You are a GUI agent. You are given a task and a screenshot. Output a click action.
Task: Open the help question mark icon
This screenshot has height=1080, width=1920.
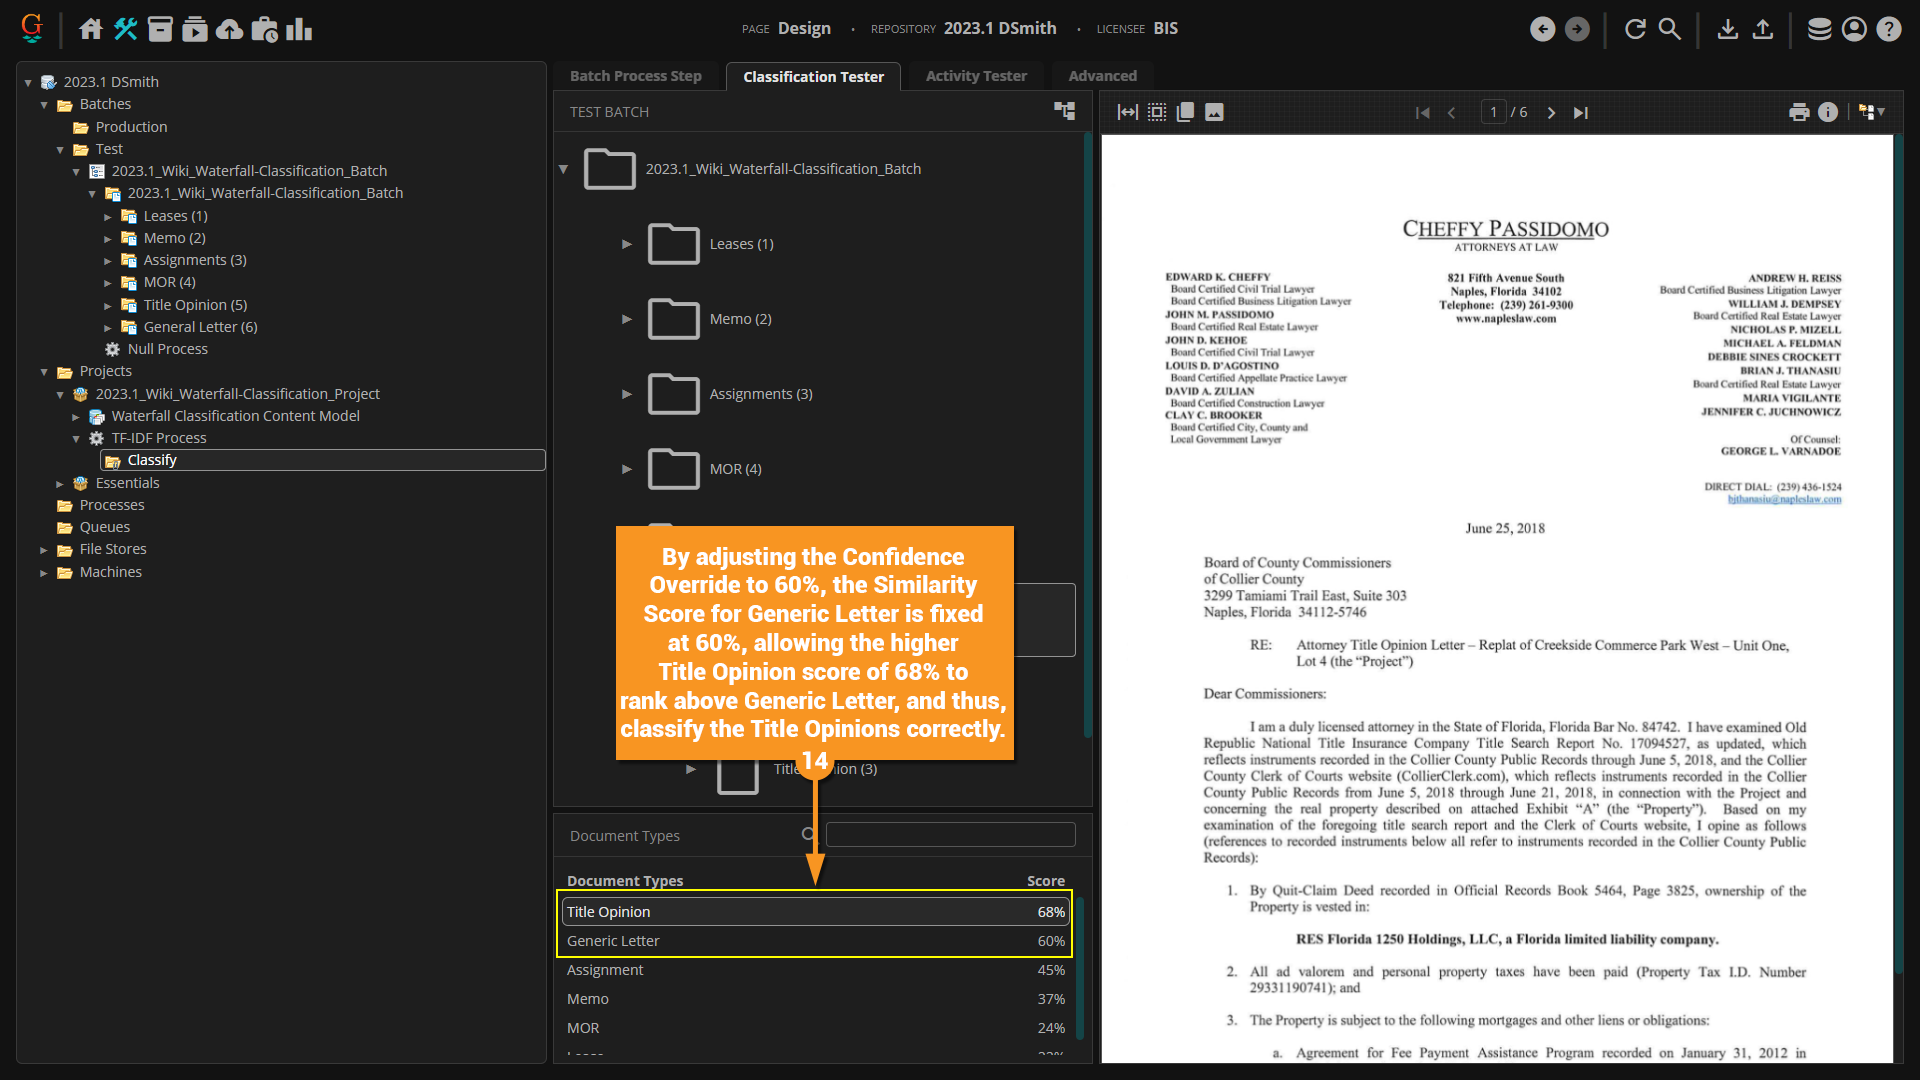[x=1888, y=29]
